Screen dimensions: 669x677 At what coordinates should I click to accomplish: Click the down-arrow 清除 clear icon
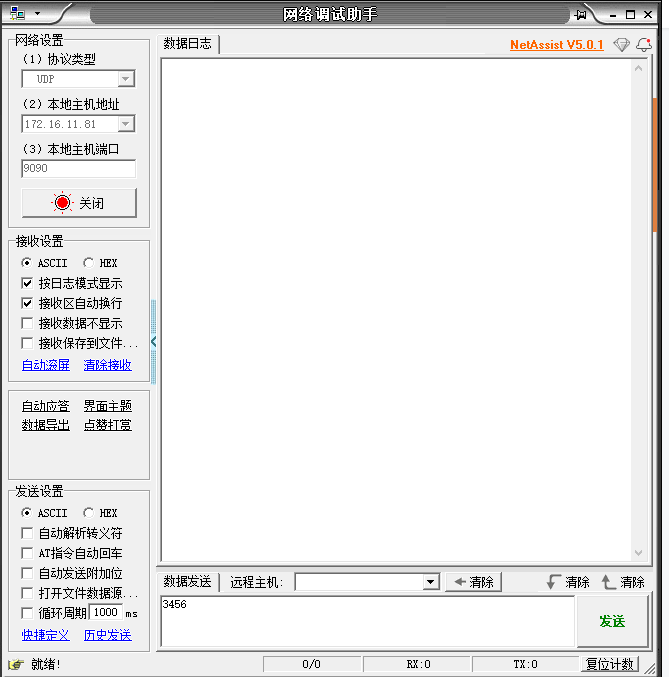(554, 582)
